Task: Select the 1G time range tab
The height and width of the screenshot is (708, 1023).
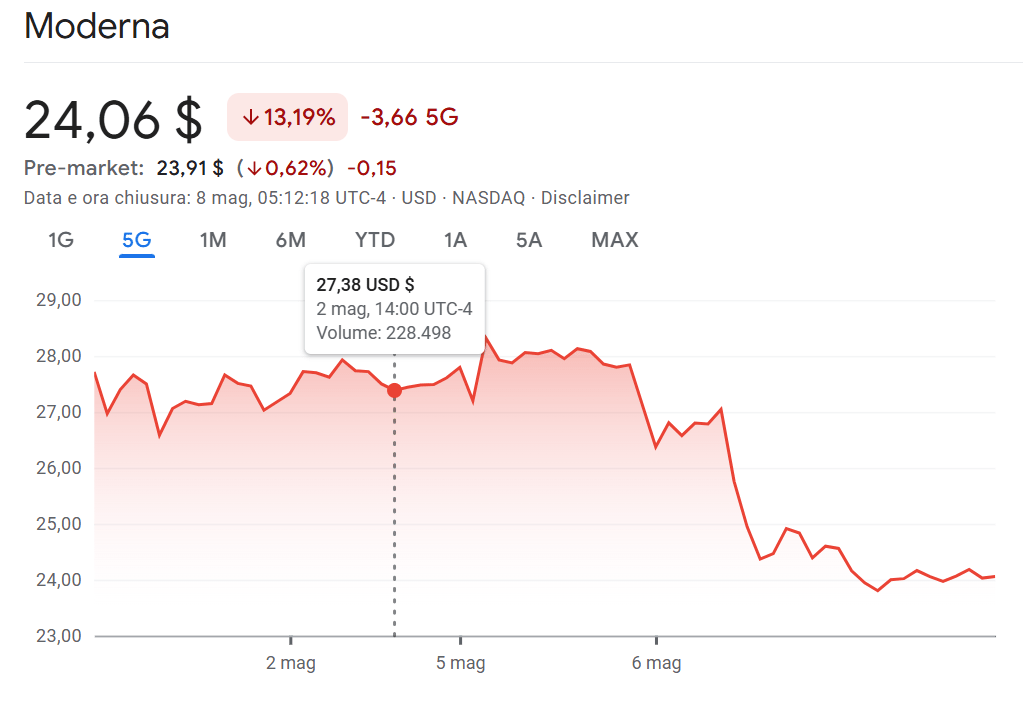Action: [x=61, y=240]
